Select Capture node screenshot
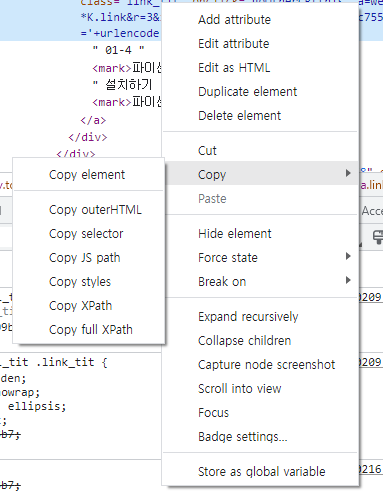The image size is (383, 495). [x=260, y=365]
